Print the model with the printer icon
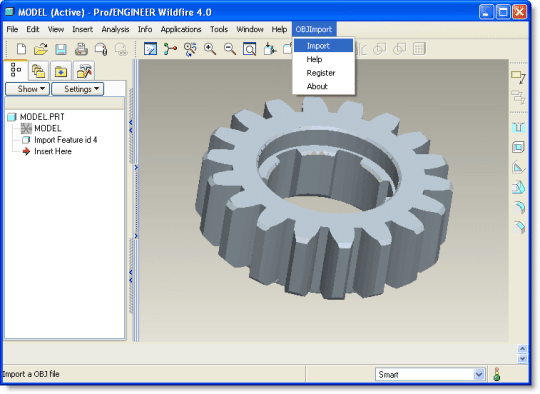Screen dimensions: 540x394 [x=81, y=49]
